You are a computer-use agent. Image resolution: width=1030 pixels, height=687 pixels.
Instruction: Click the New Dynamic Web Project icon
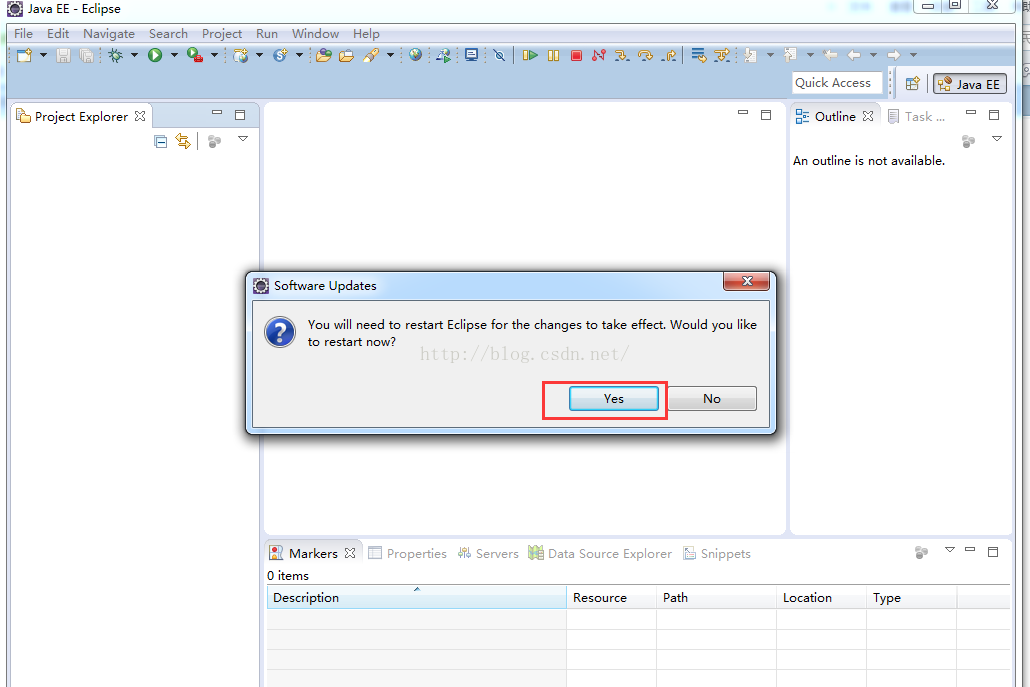[241, 55]
